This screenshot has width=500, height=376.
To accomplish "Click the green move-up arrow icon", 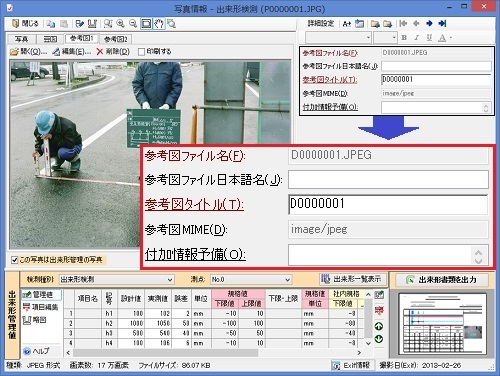I will coord(379,326).
